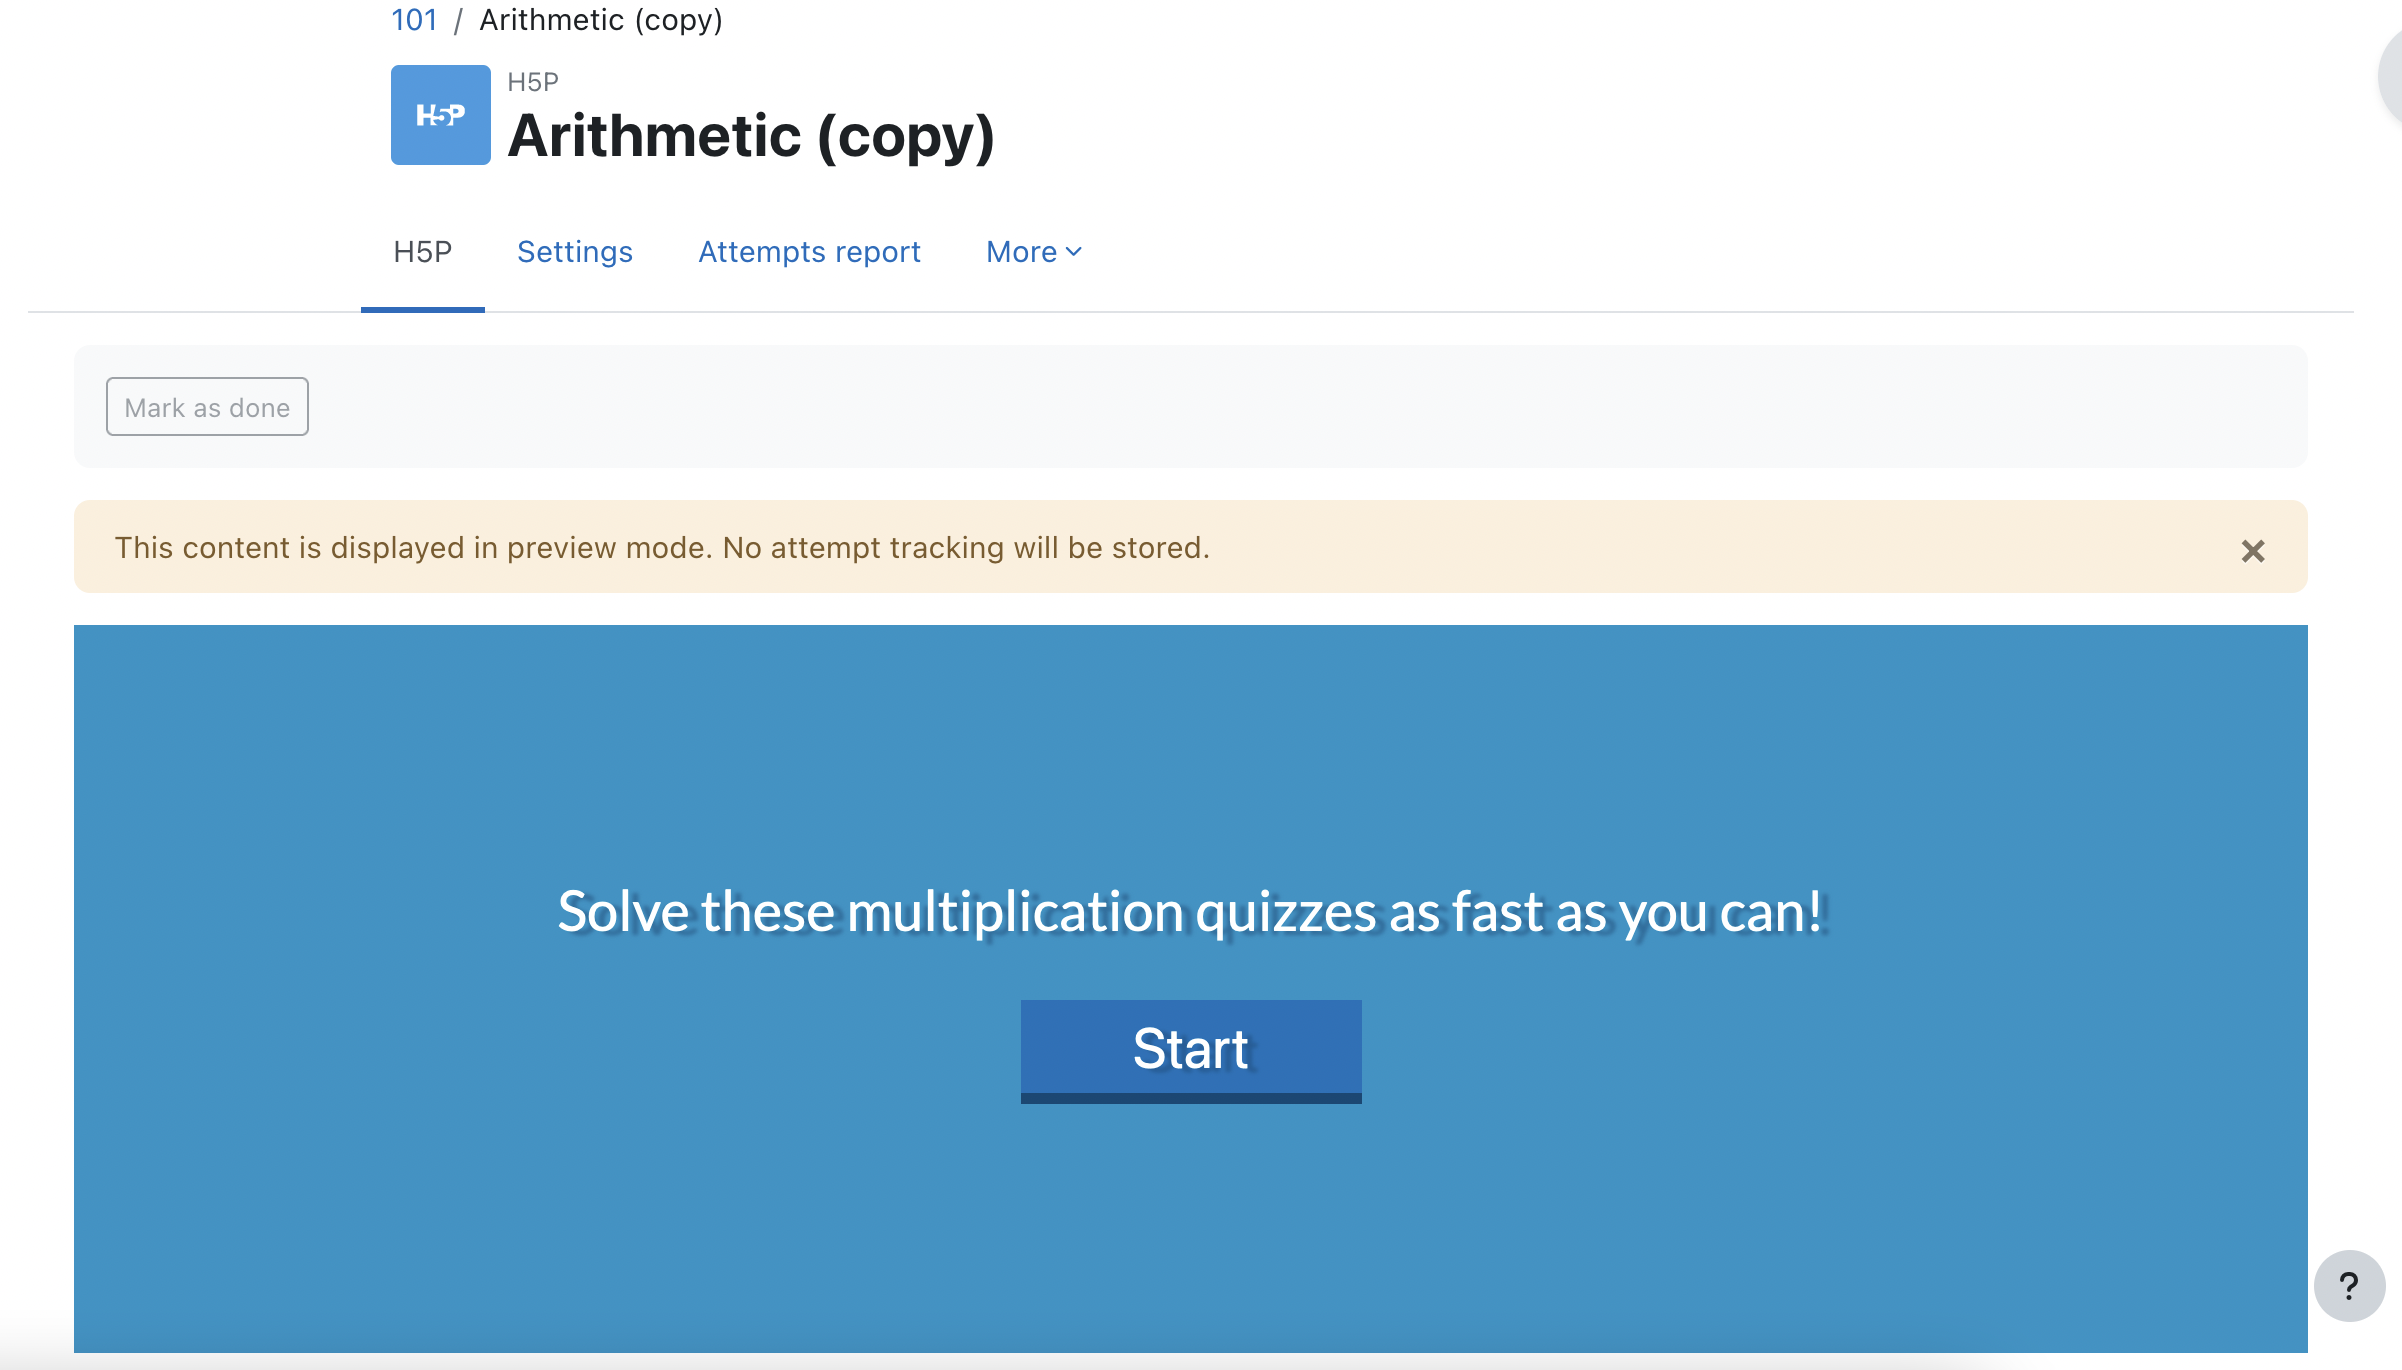Switch to the Settings tab
The height and width of the screenshot is (1370, 2402).
click(x=575, y=252)
